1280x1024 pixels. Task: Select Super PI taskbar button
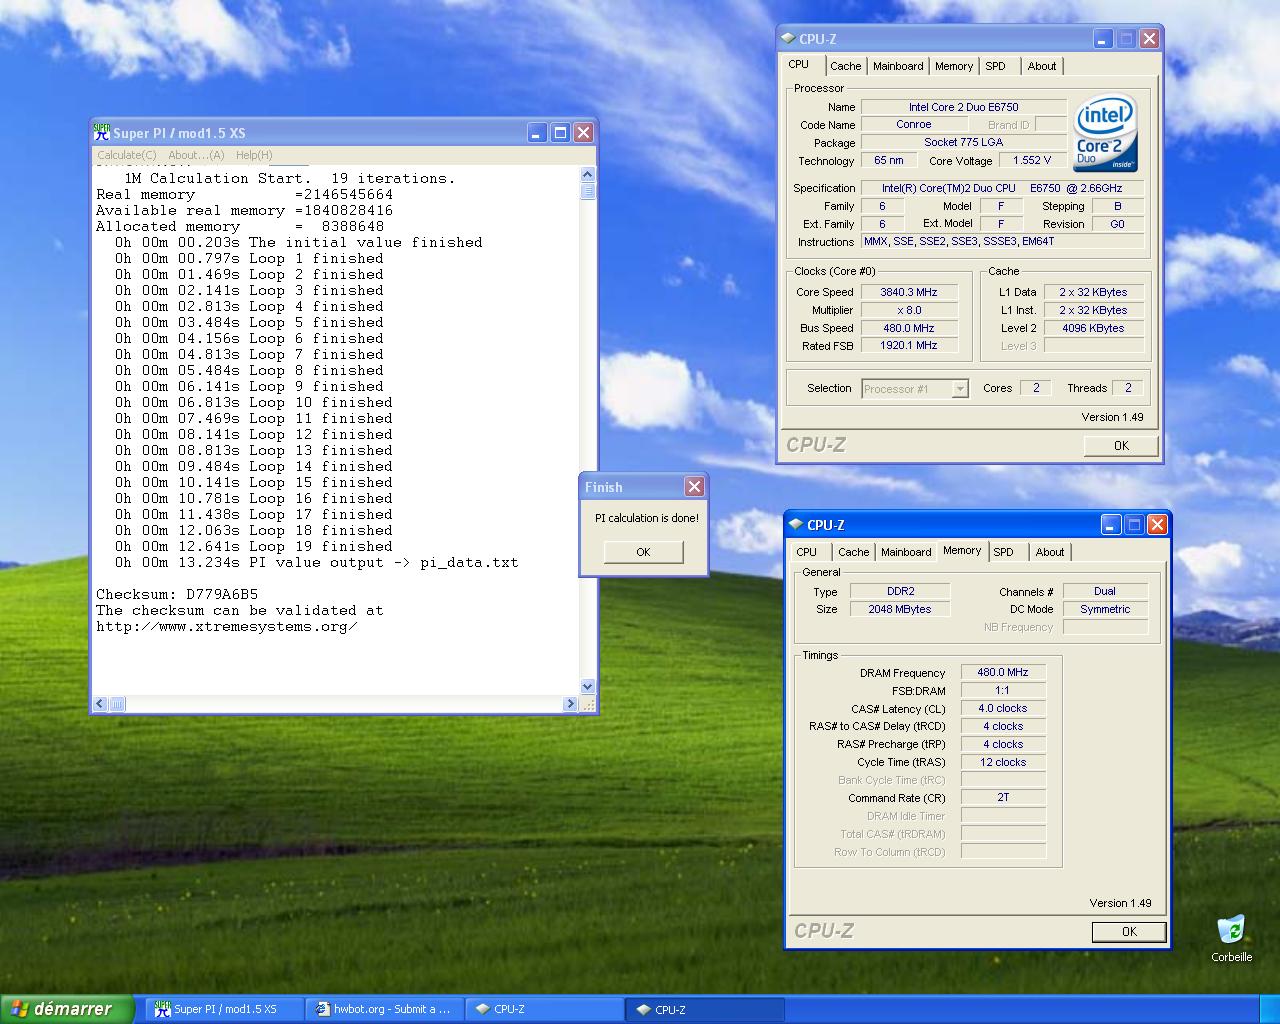225,1009
